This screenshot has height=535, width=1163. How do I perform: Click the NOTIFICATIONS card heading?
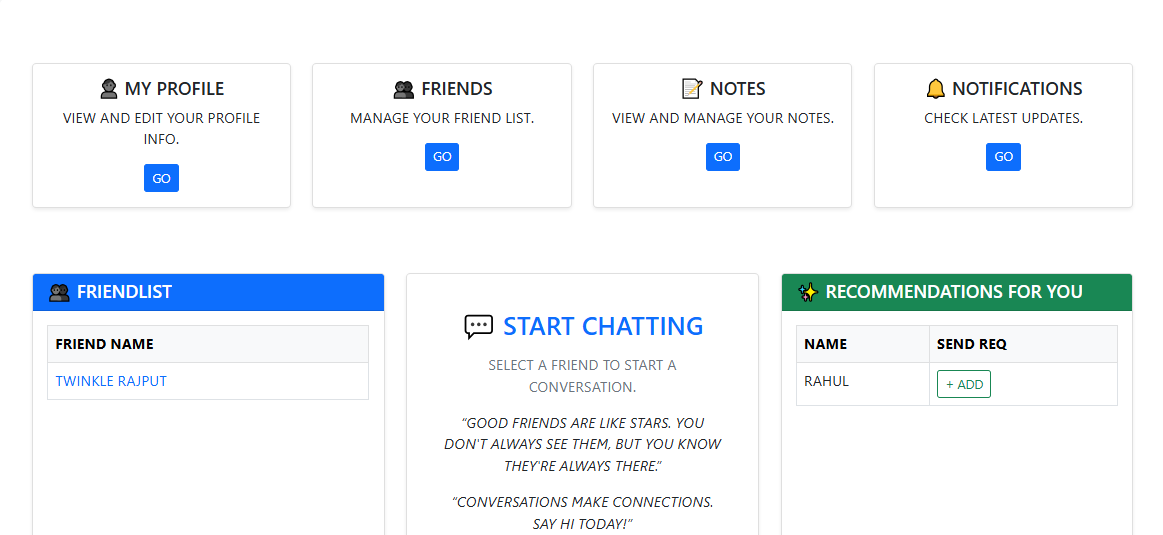pyautogui.click(x=1017, y=89)
